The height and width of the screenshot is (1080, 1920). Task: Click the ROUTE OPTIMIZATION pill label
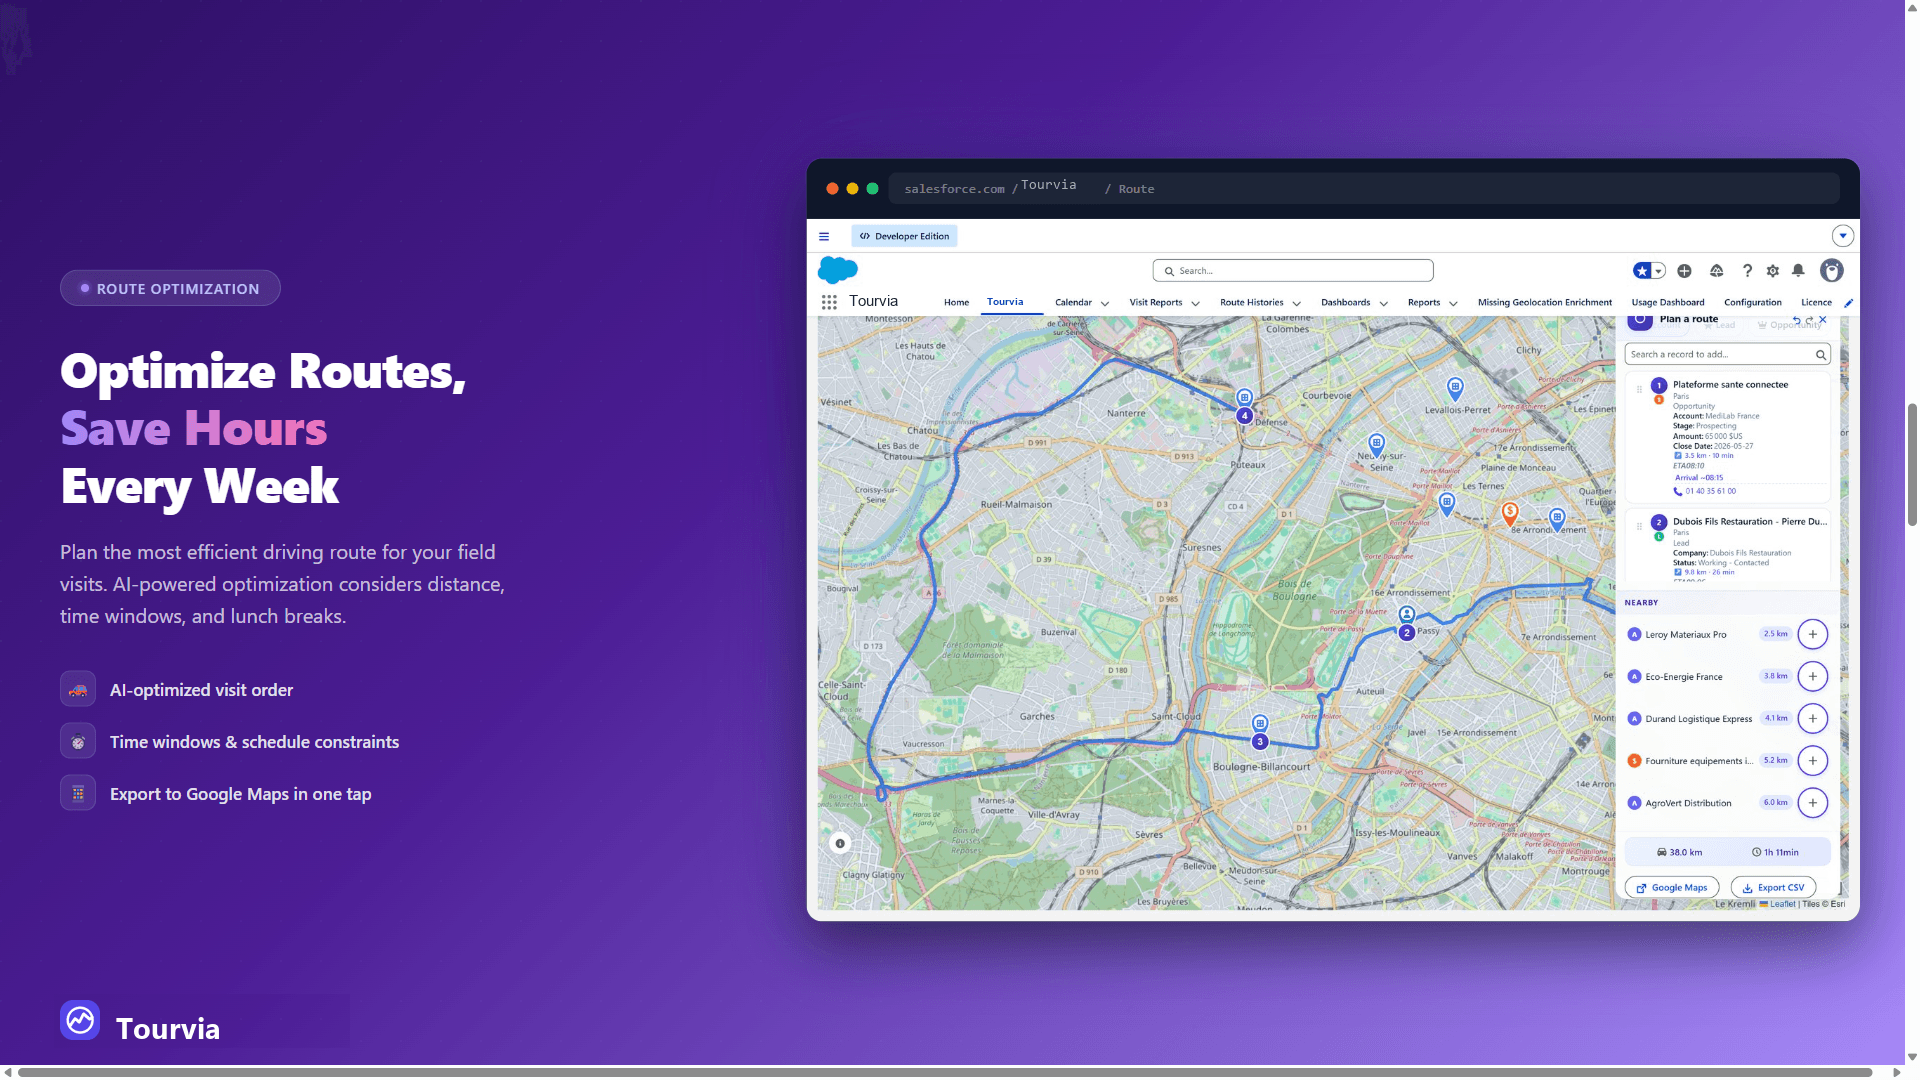coord(170,289)
